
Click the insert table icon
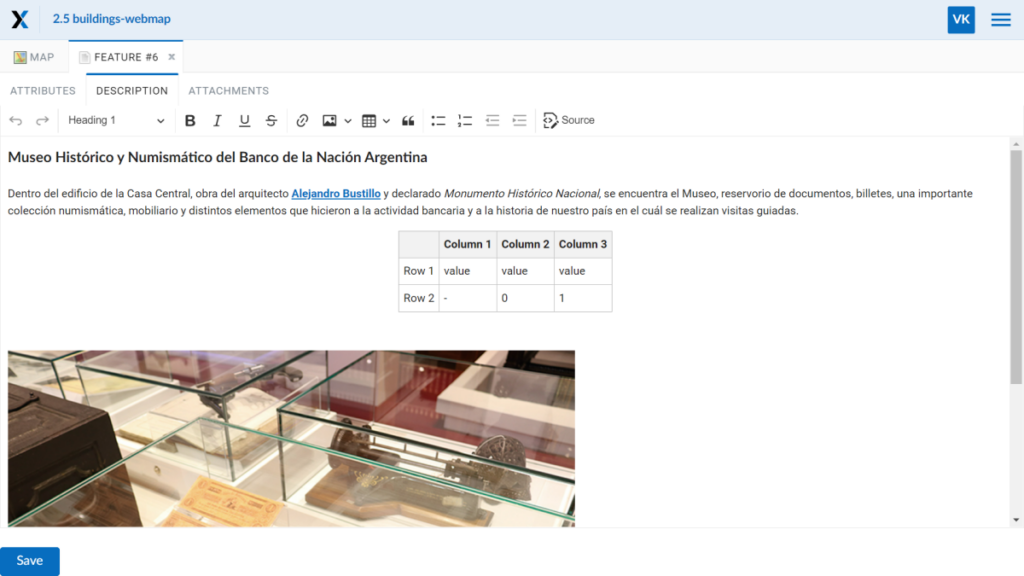coord(369,120)
